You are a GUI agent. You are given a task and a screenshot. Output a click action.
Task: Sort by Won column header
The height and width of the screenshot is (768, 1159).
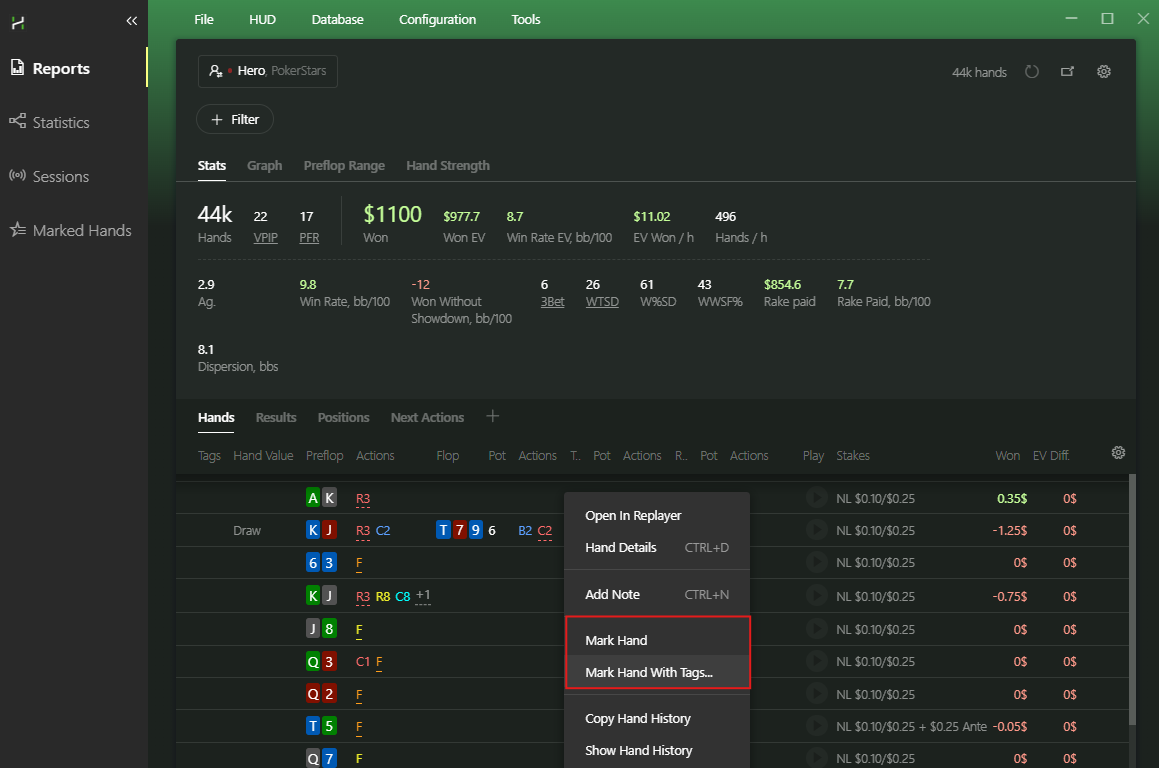tap(1007, 455)
